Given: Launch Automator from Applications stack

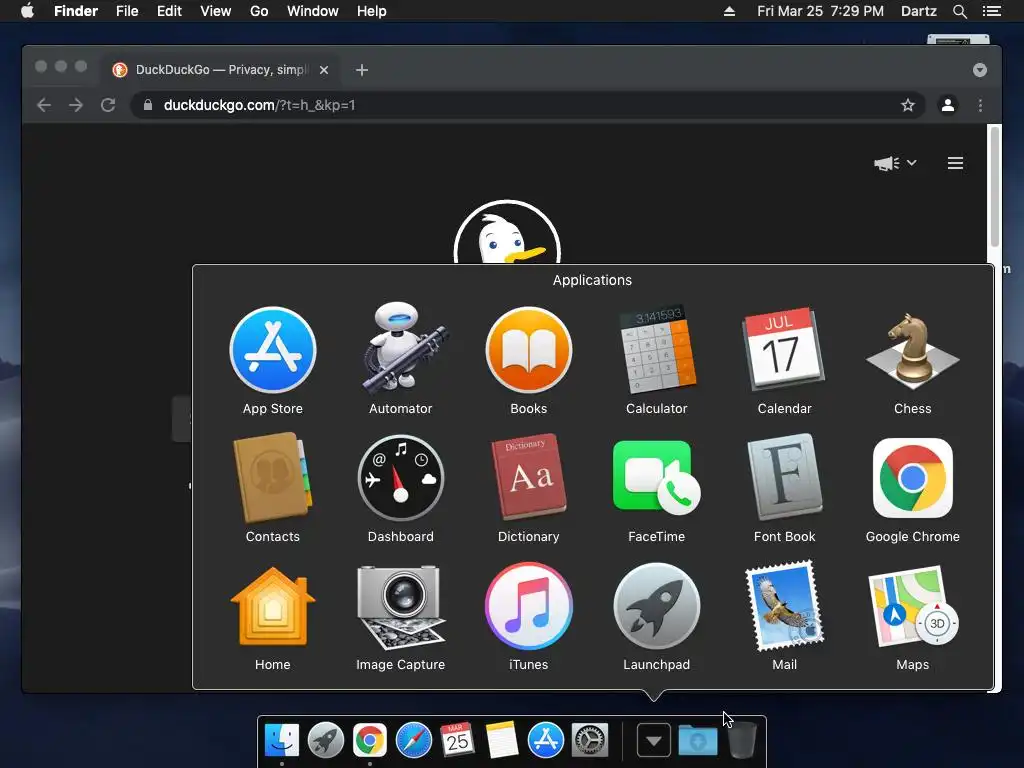Looking at the screenshot, I should pyautogui.click(x=401, y=349).
